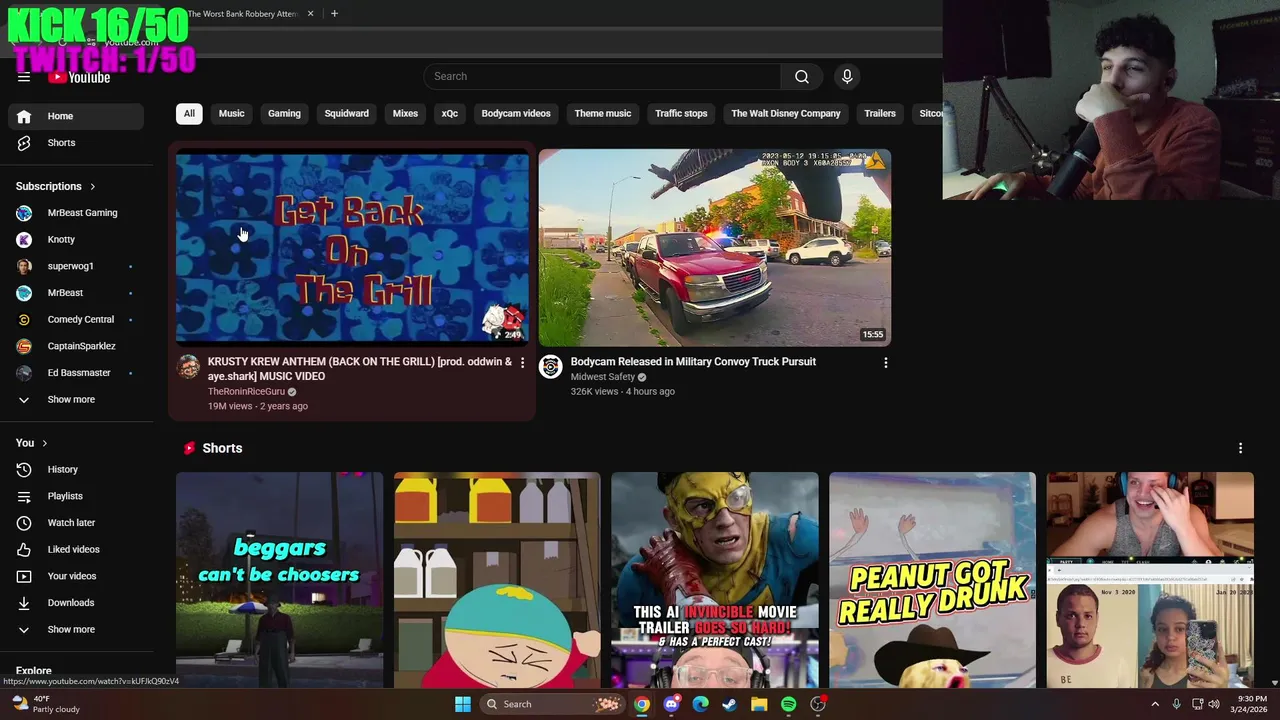Open Shorts section options menu

coord(1240,448)
